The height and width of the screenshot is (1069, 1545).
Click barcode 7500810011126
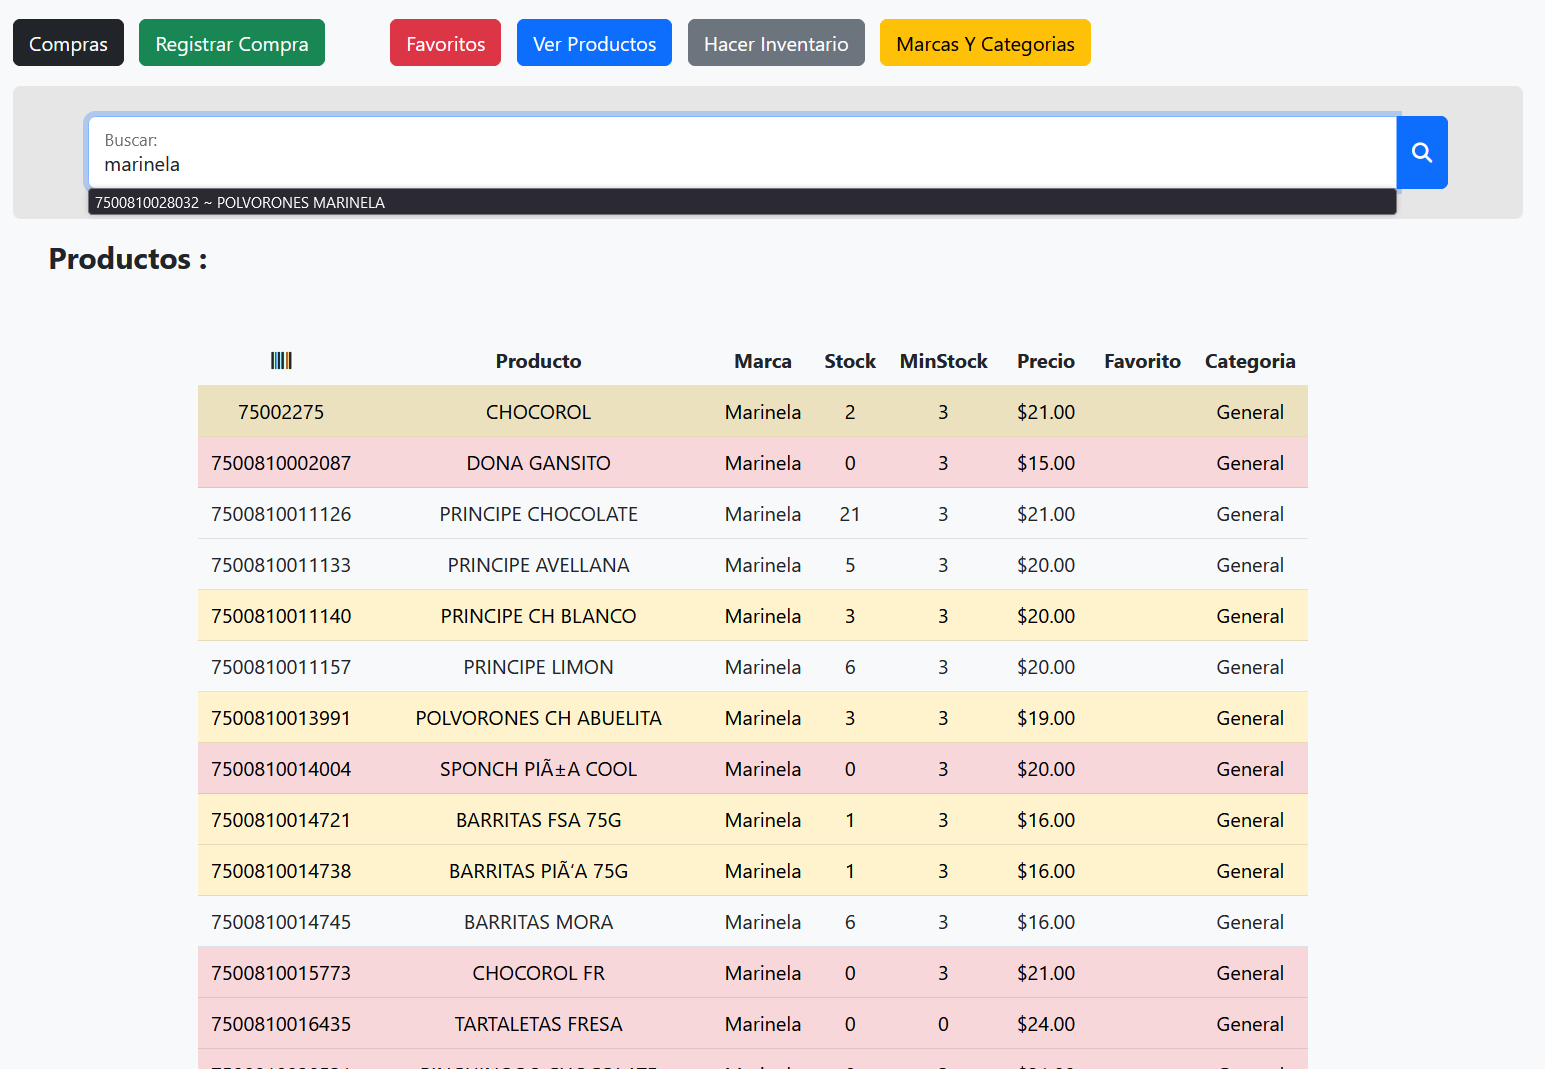(x=281, y=514)
